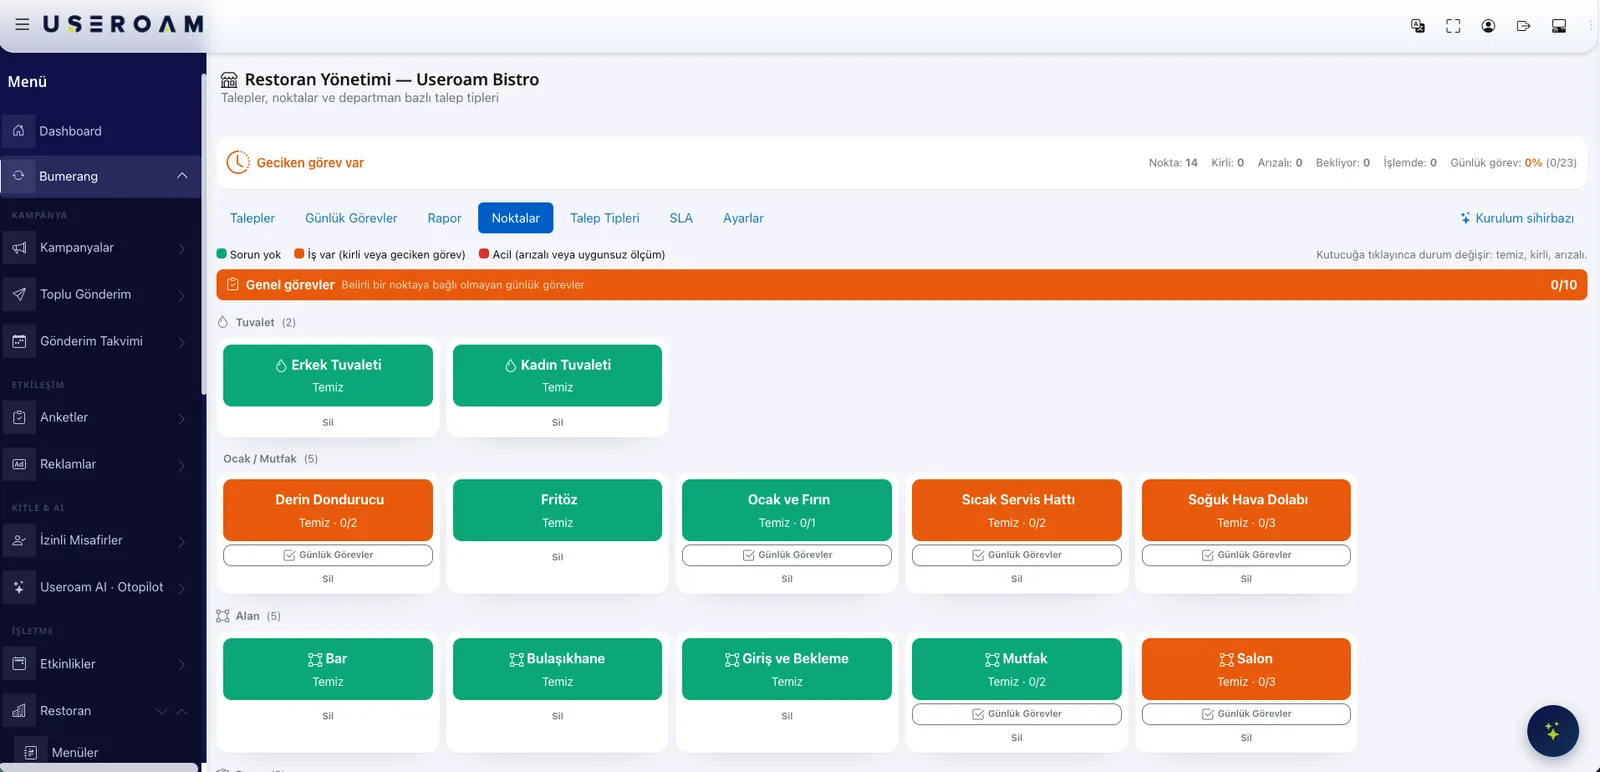Open the Ayarlar tab

point(743,218)
